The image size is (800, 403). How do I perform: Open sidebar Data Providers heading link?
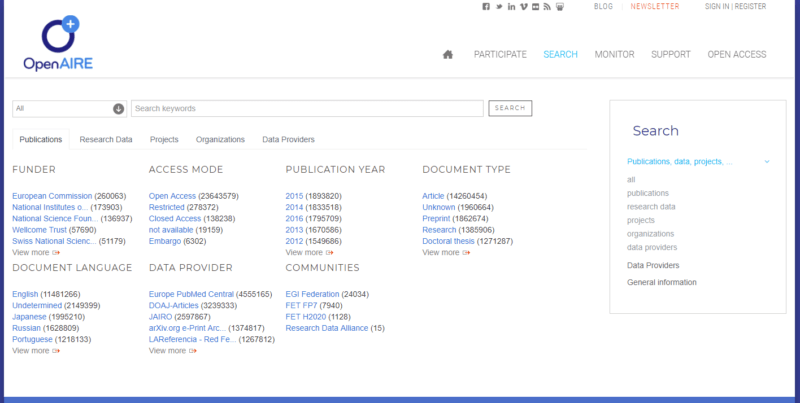pyautogui.click(x=653, y=265)
